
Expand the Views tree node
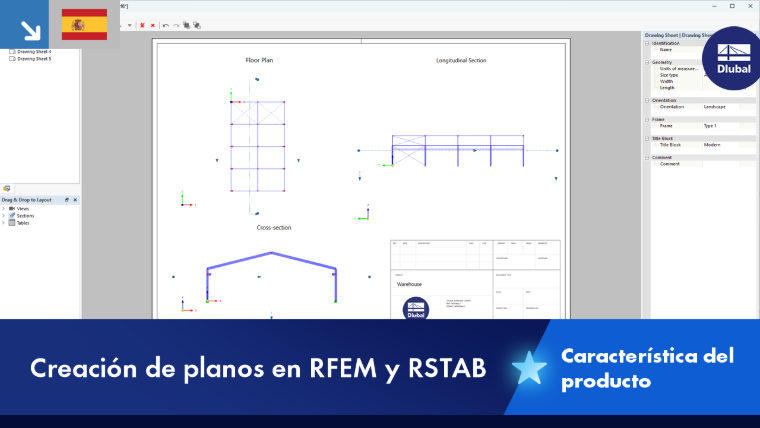[x=3, y=208]
